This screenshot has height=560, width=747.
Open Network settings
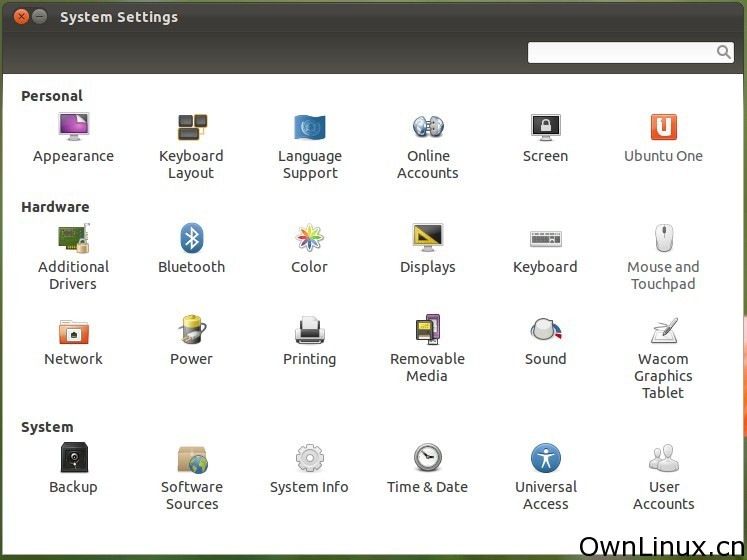[x=73, y=331]
